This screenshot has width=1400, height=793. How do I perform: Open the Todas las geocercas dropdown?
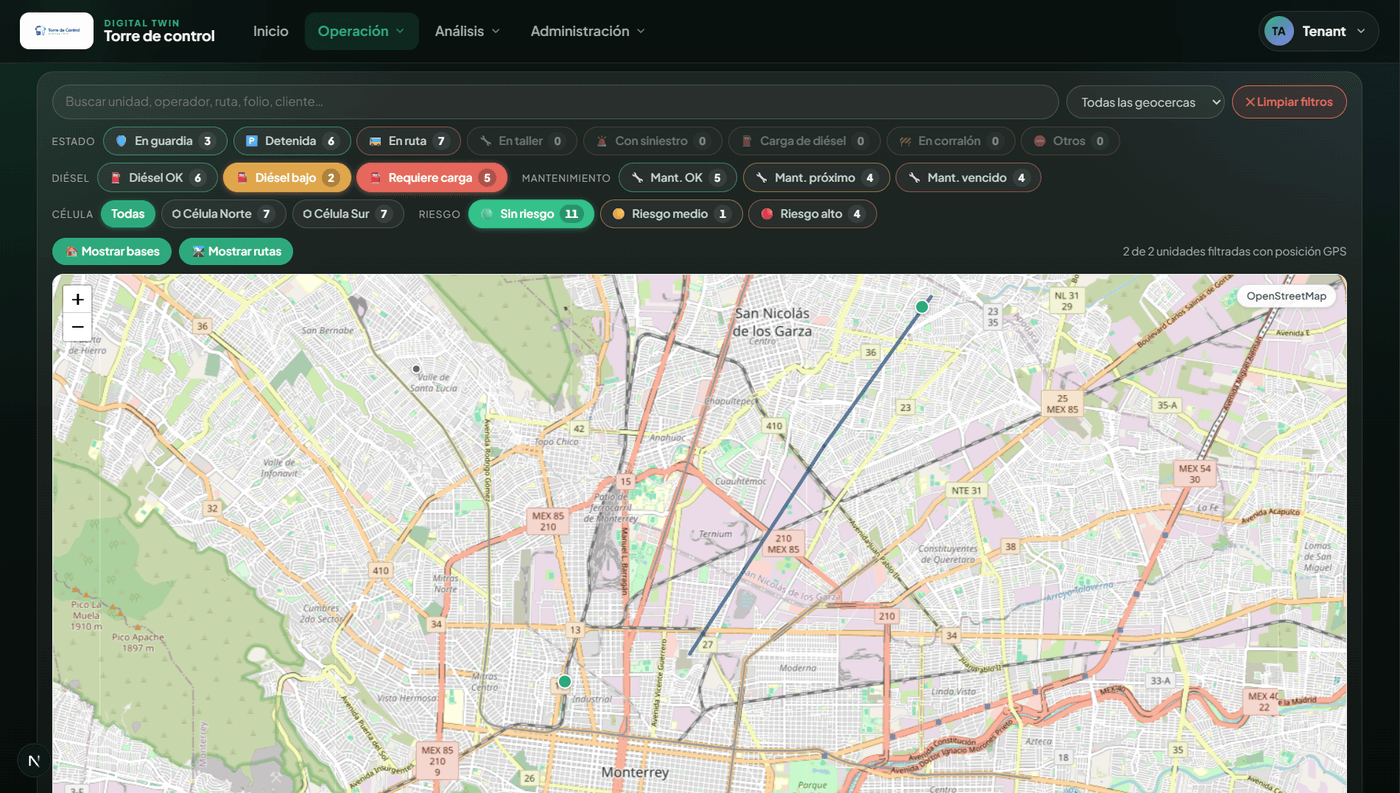pos(1145,102)
